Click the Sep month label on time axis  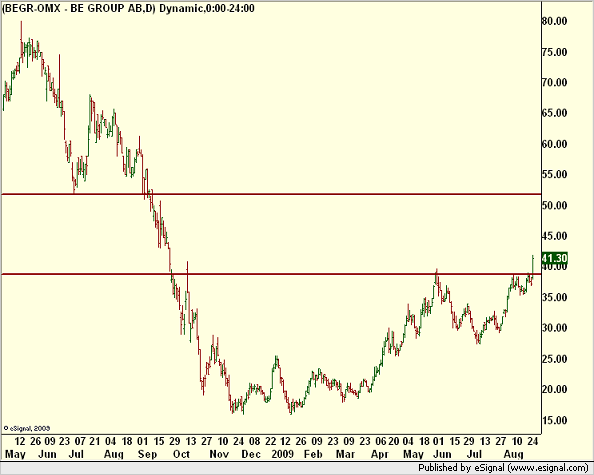tap(147, 454)
